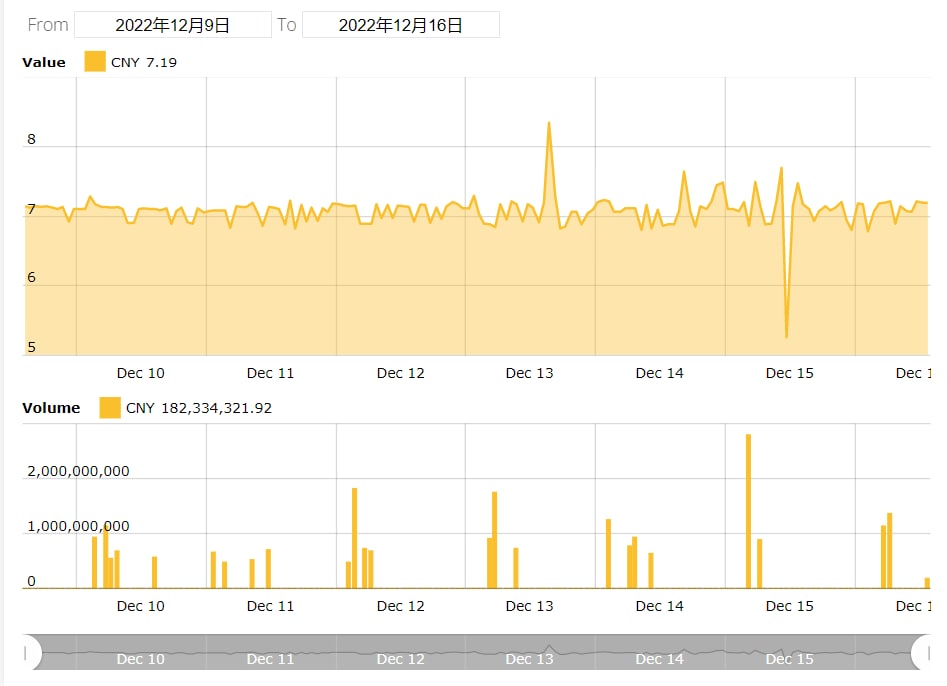Image resolution: width=947 pixels, height=686 pixels.
Task: Click the 'Value' chart title label
Action: click(x=44, y=63)
